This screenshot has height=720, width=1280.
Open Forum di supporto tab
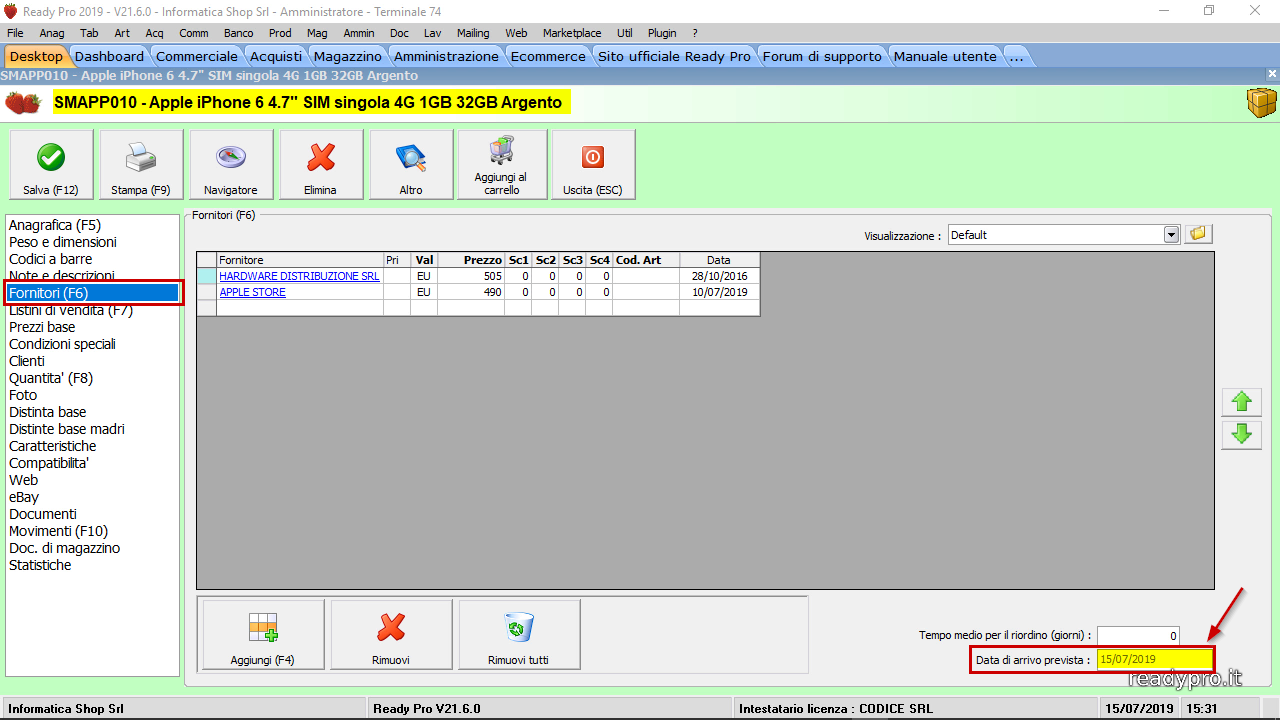click(822, 56)
